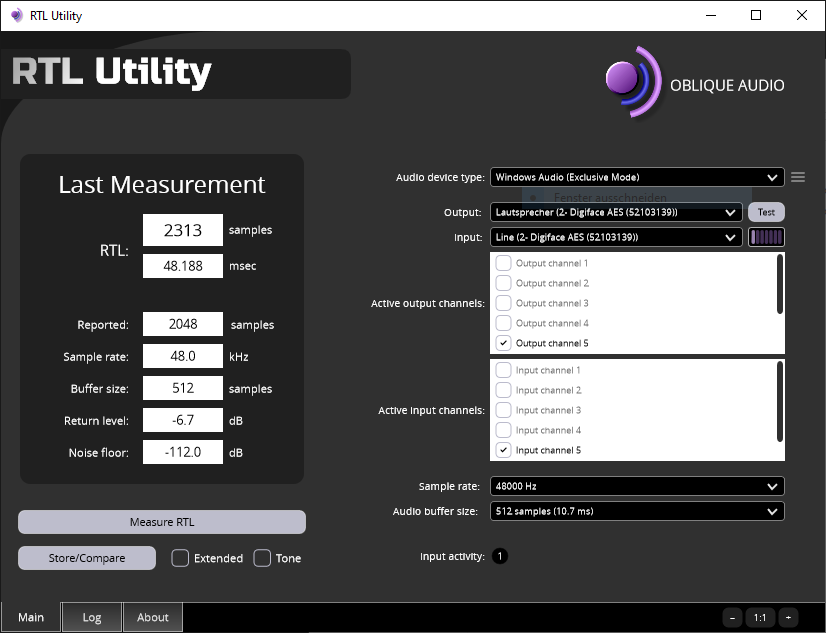Switch to the Log tab
This screenshot has height=633, width=826.
pos(92,617)
